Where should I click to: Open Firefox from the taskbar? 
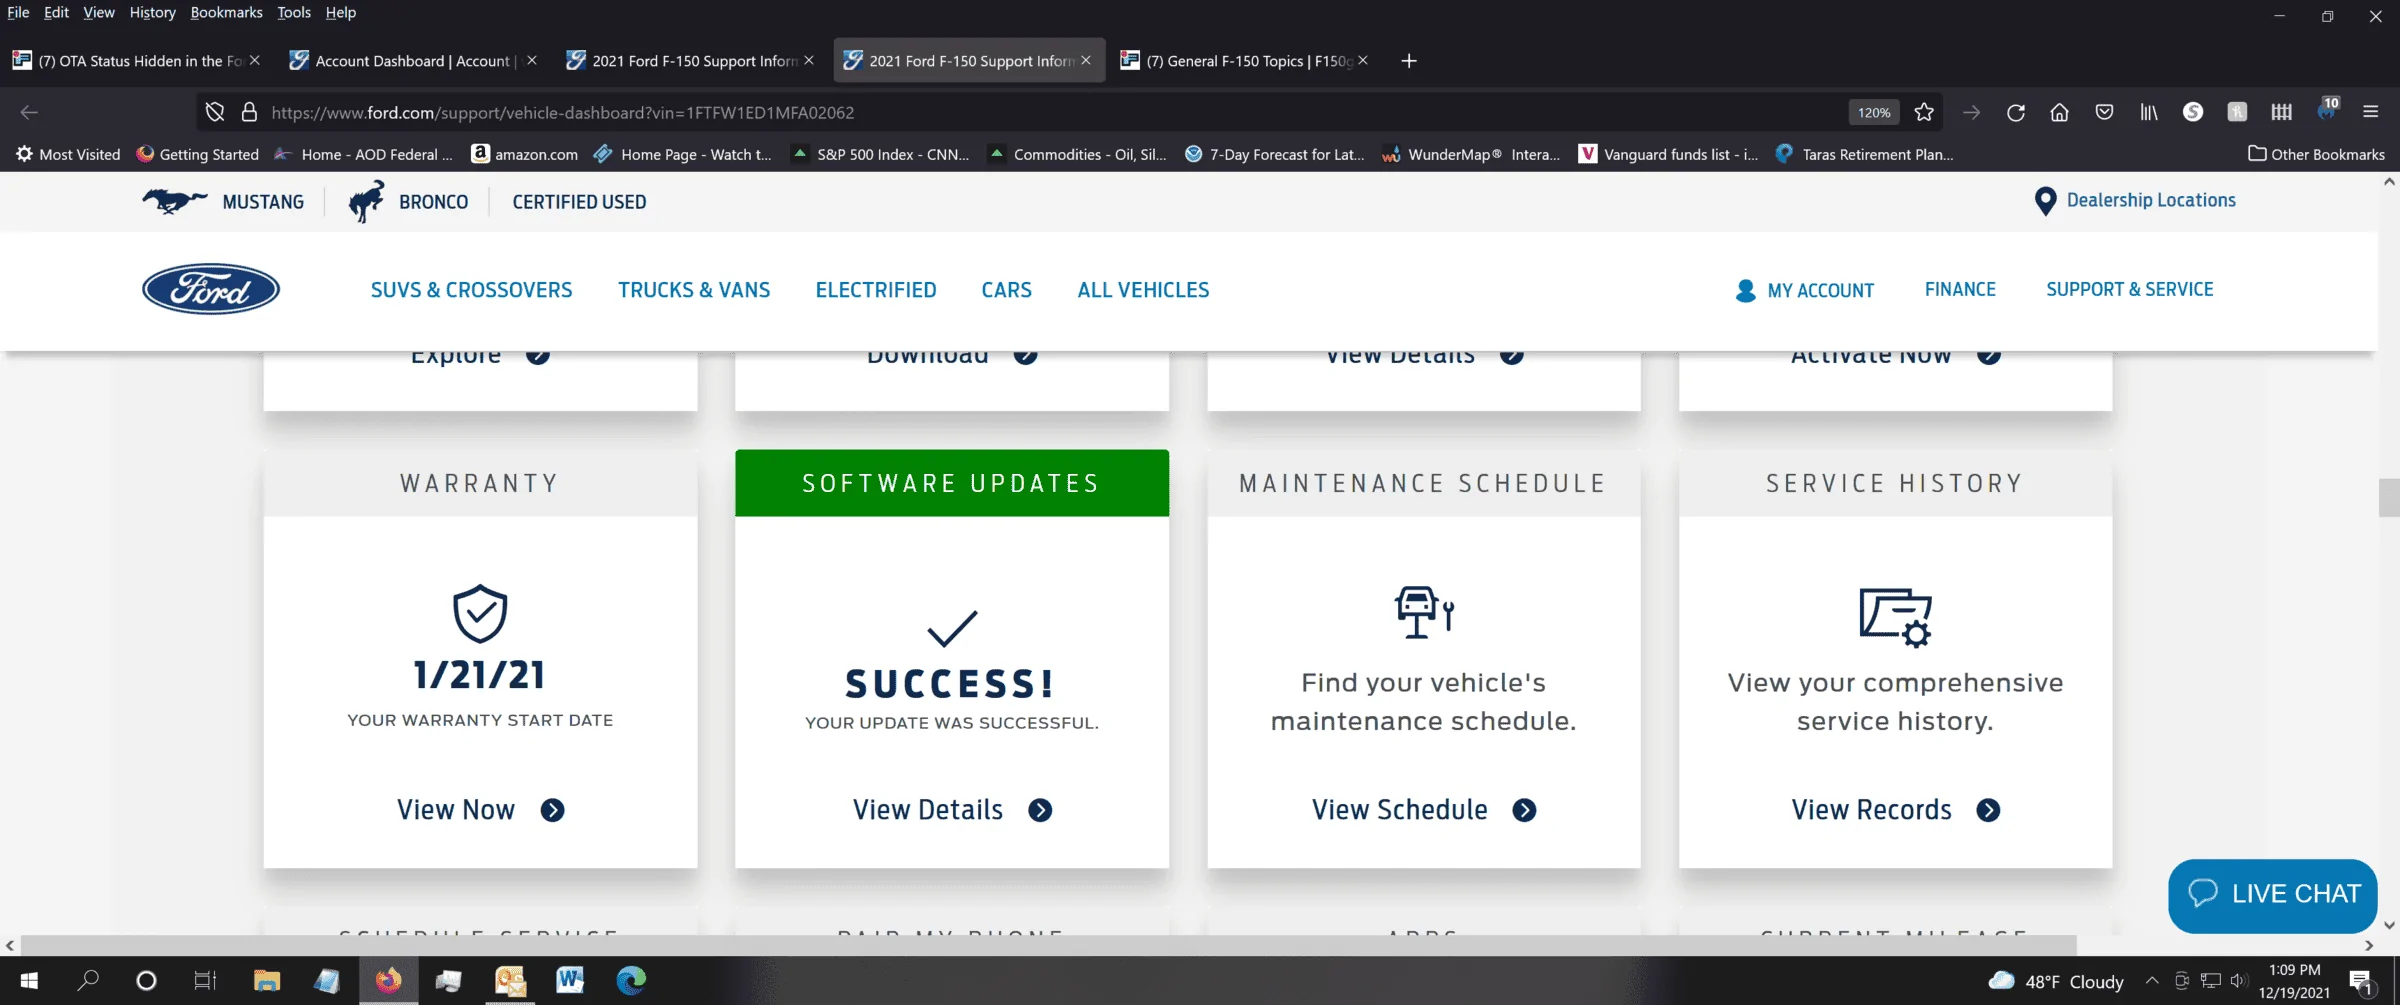(x=388, y=981)
